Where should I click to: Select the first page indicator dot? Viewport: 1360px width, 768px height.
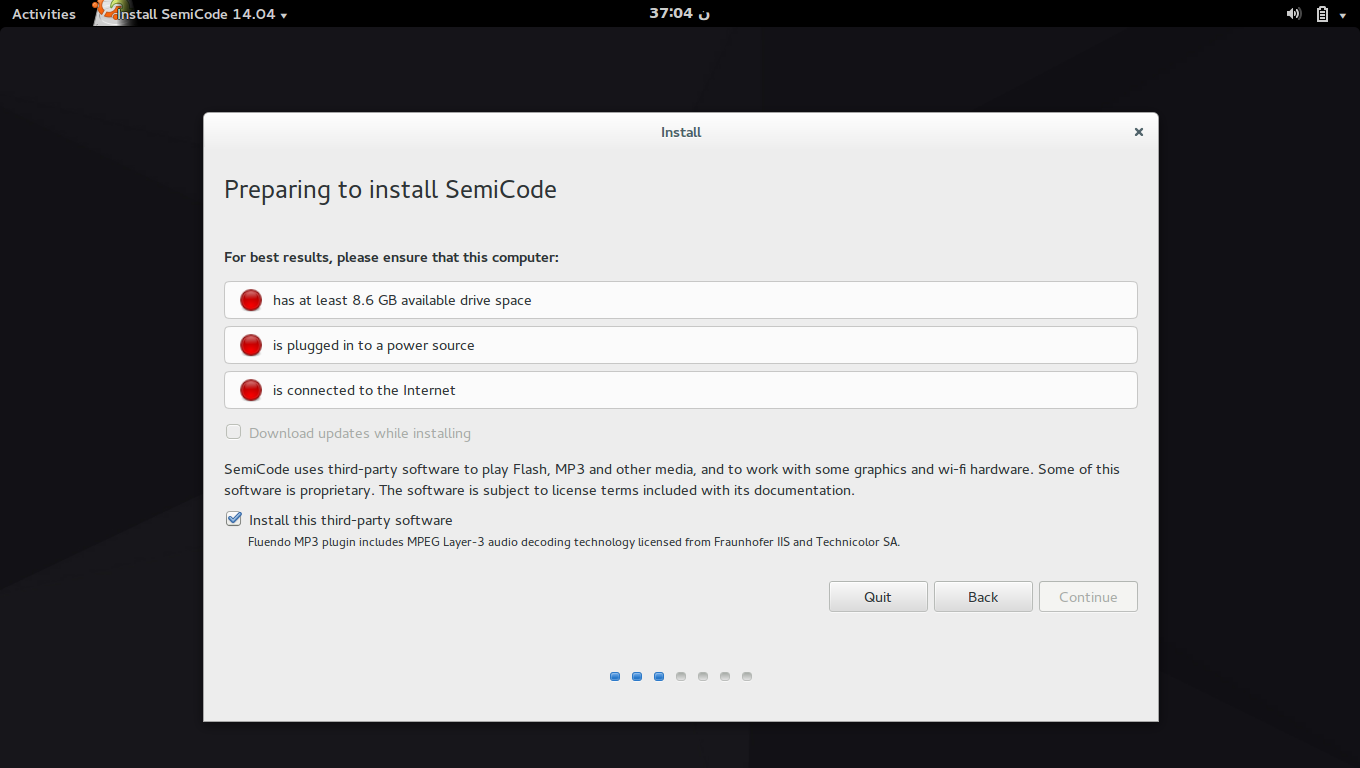[615, 676]
